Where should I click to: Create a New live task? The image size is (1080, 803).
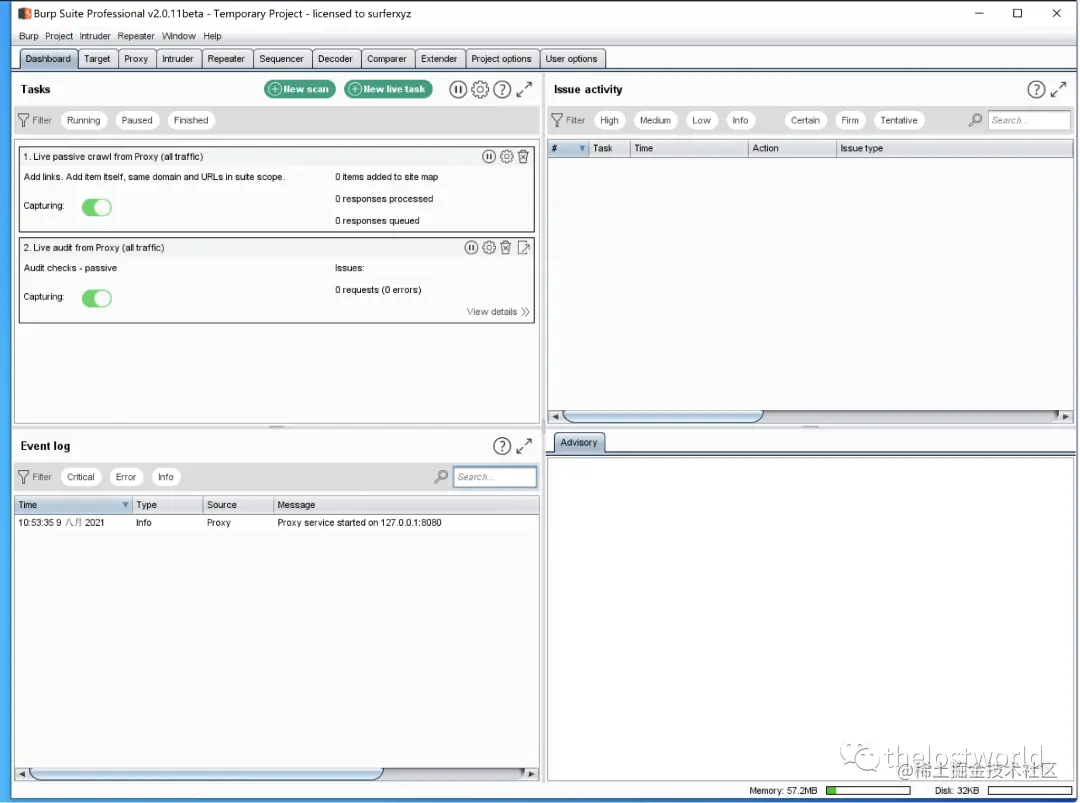[x=388, y=89]
